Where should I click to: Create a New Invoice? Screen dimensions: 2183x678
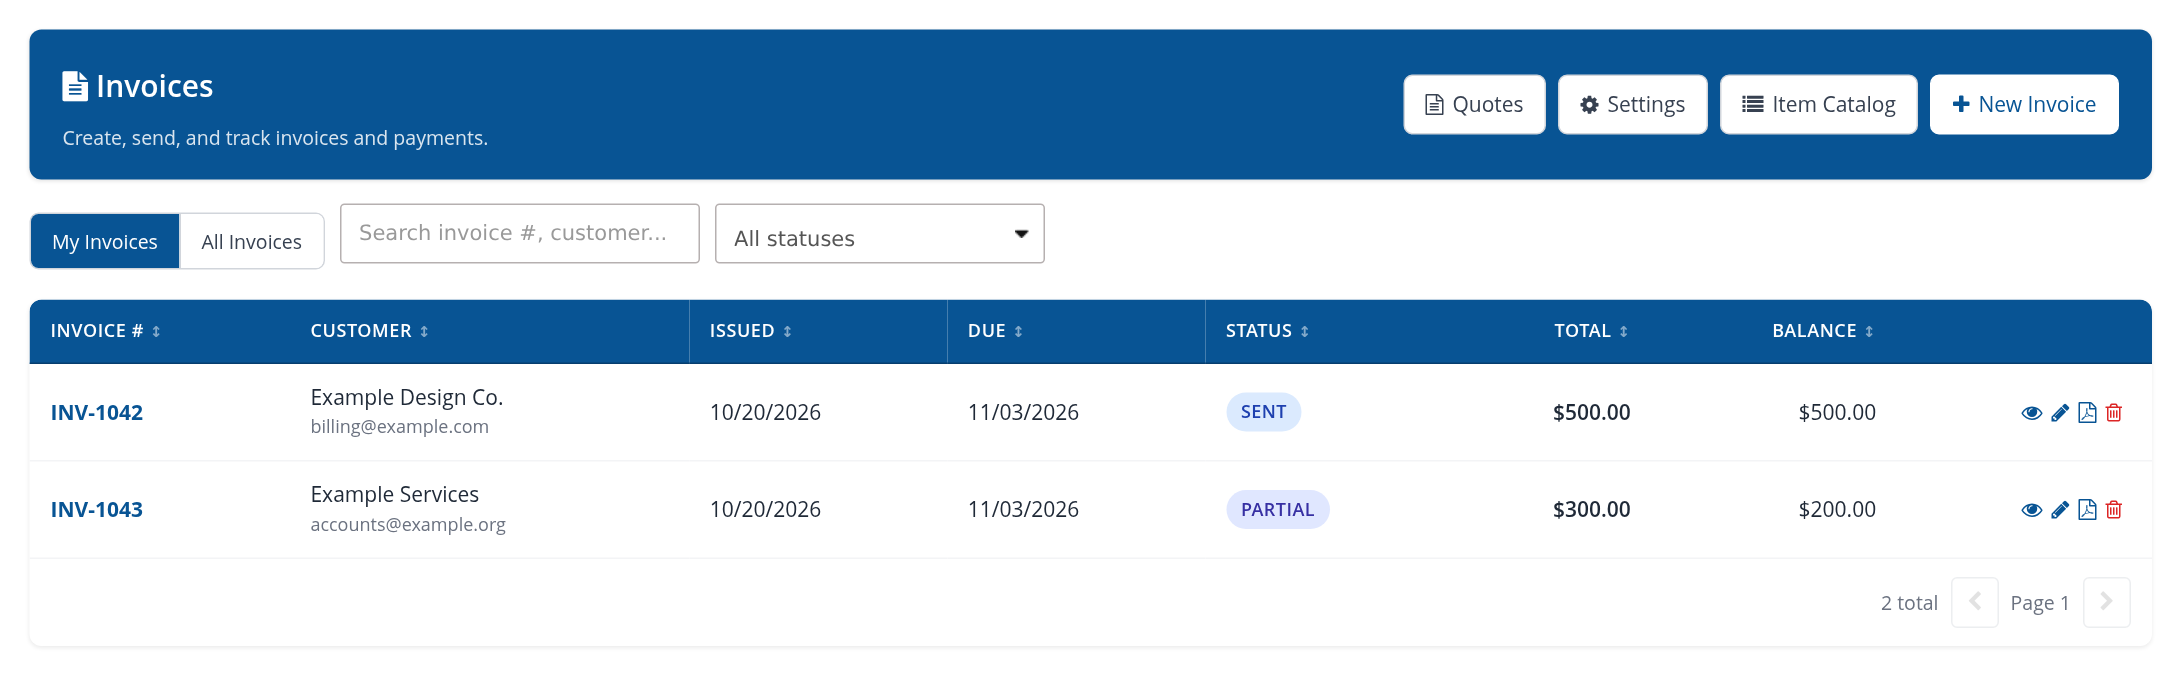pos(2024,104)
